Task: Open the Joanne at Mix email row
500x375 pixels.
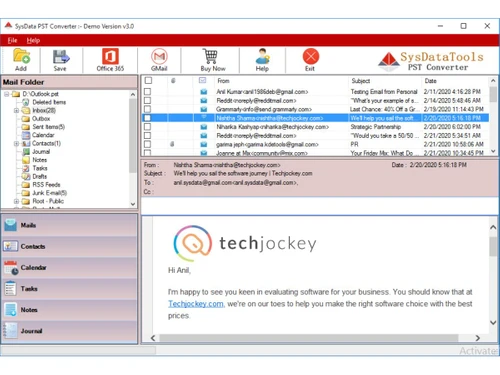Action: point(315,153)
